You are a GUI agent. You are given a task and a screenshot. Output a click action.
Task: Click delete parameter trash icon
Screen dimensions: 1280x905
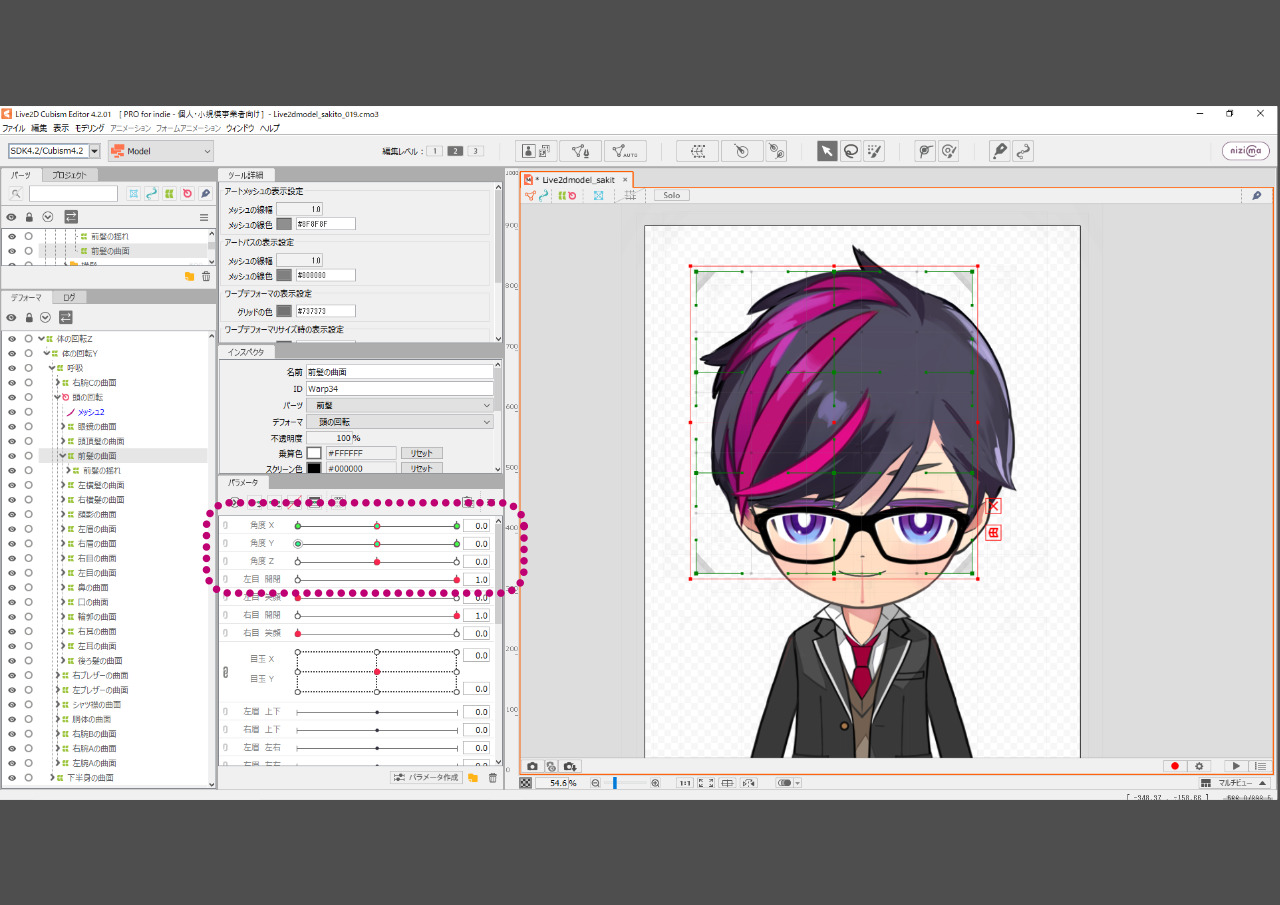(x=492, y=777)
